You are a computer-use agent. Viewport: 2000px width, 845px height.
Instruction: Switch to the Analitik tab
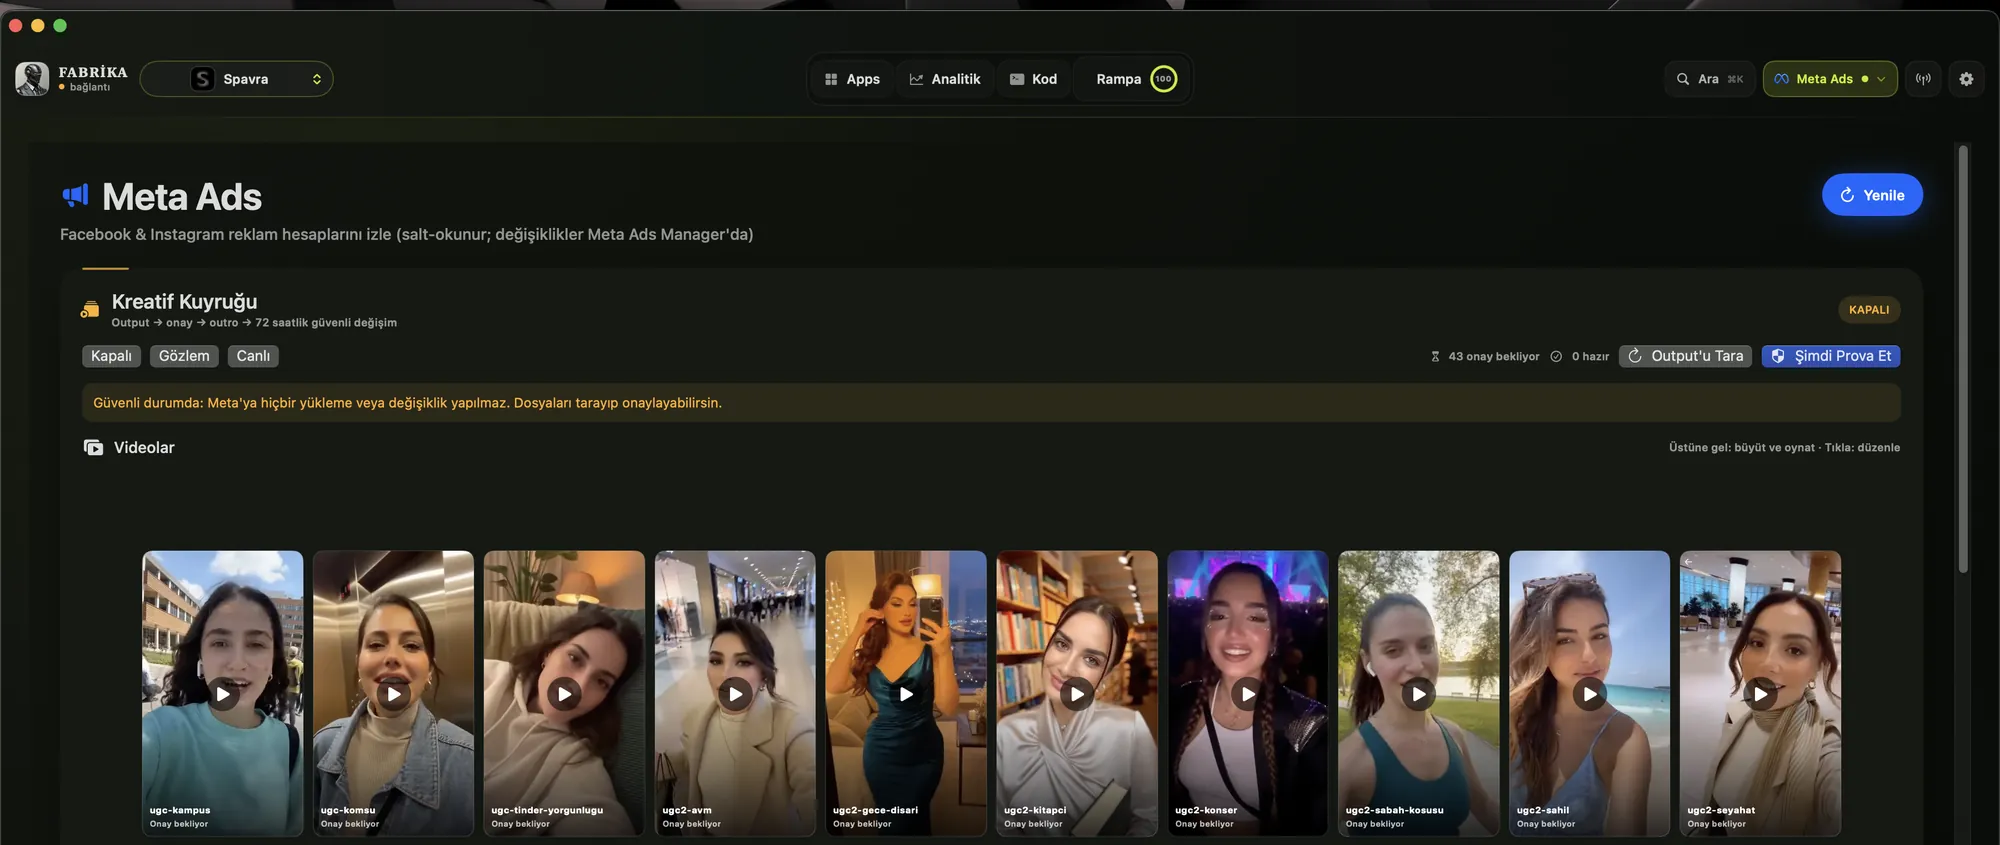(x=945, y=79)
